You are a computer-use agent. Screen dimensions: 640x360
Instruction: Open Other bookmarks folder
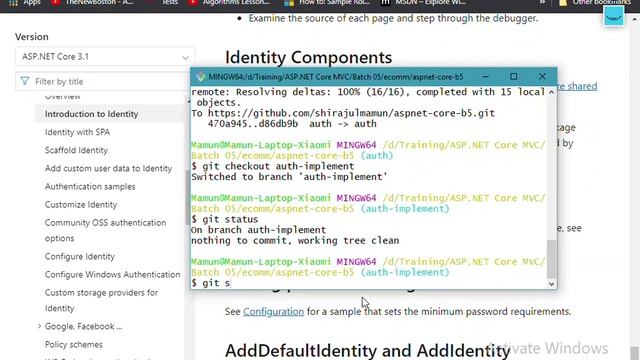tap(595, 2)
